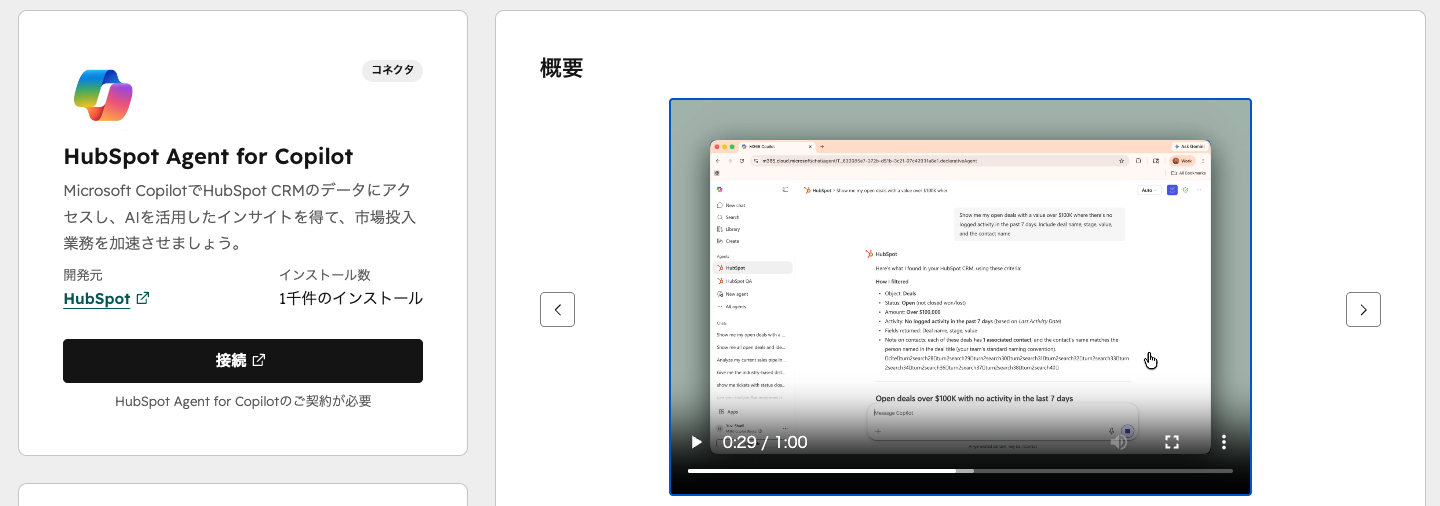1440x506 pixels.
Task: Click the Copilot logo icon
Action: coord(103,95)
